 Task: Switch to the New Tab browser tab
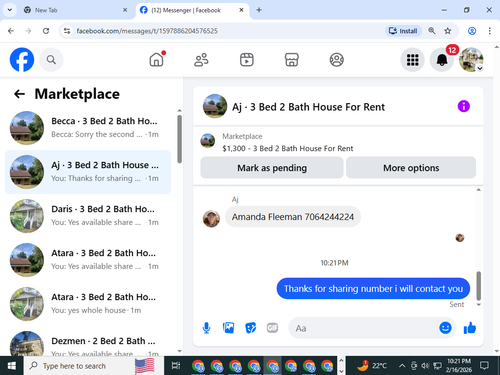click(75, 10)
